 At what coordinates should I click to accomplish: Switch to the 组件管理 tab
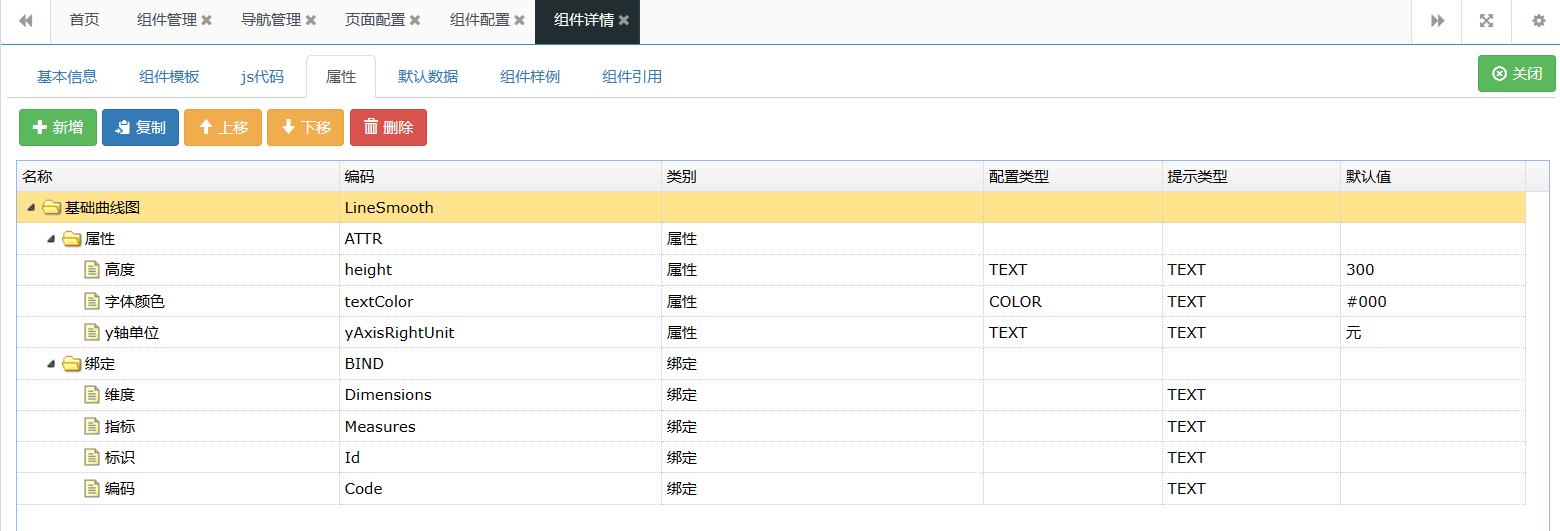click(x=167, y=20)
